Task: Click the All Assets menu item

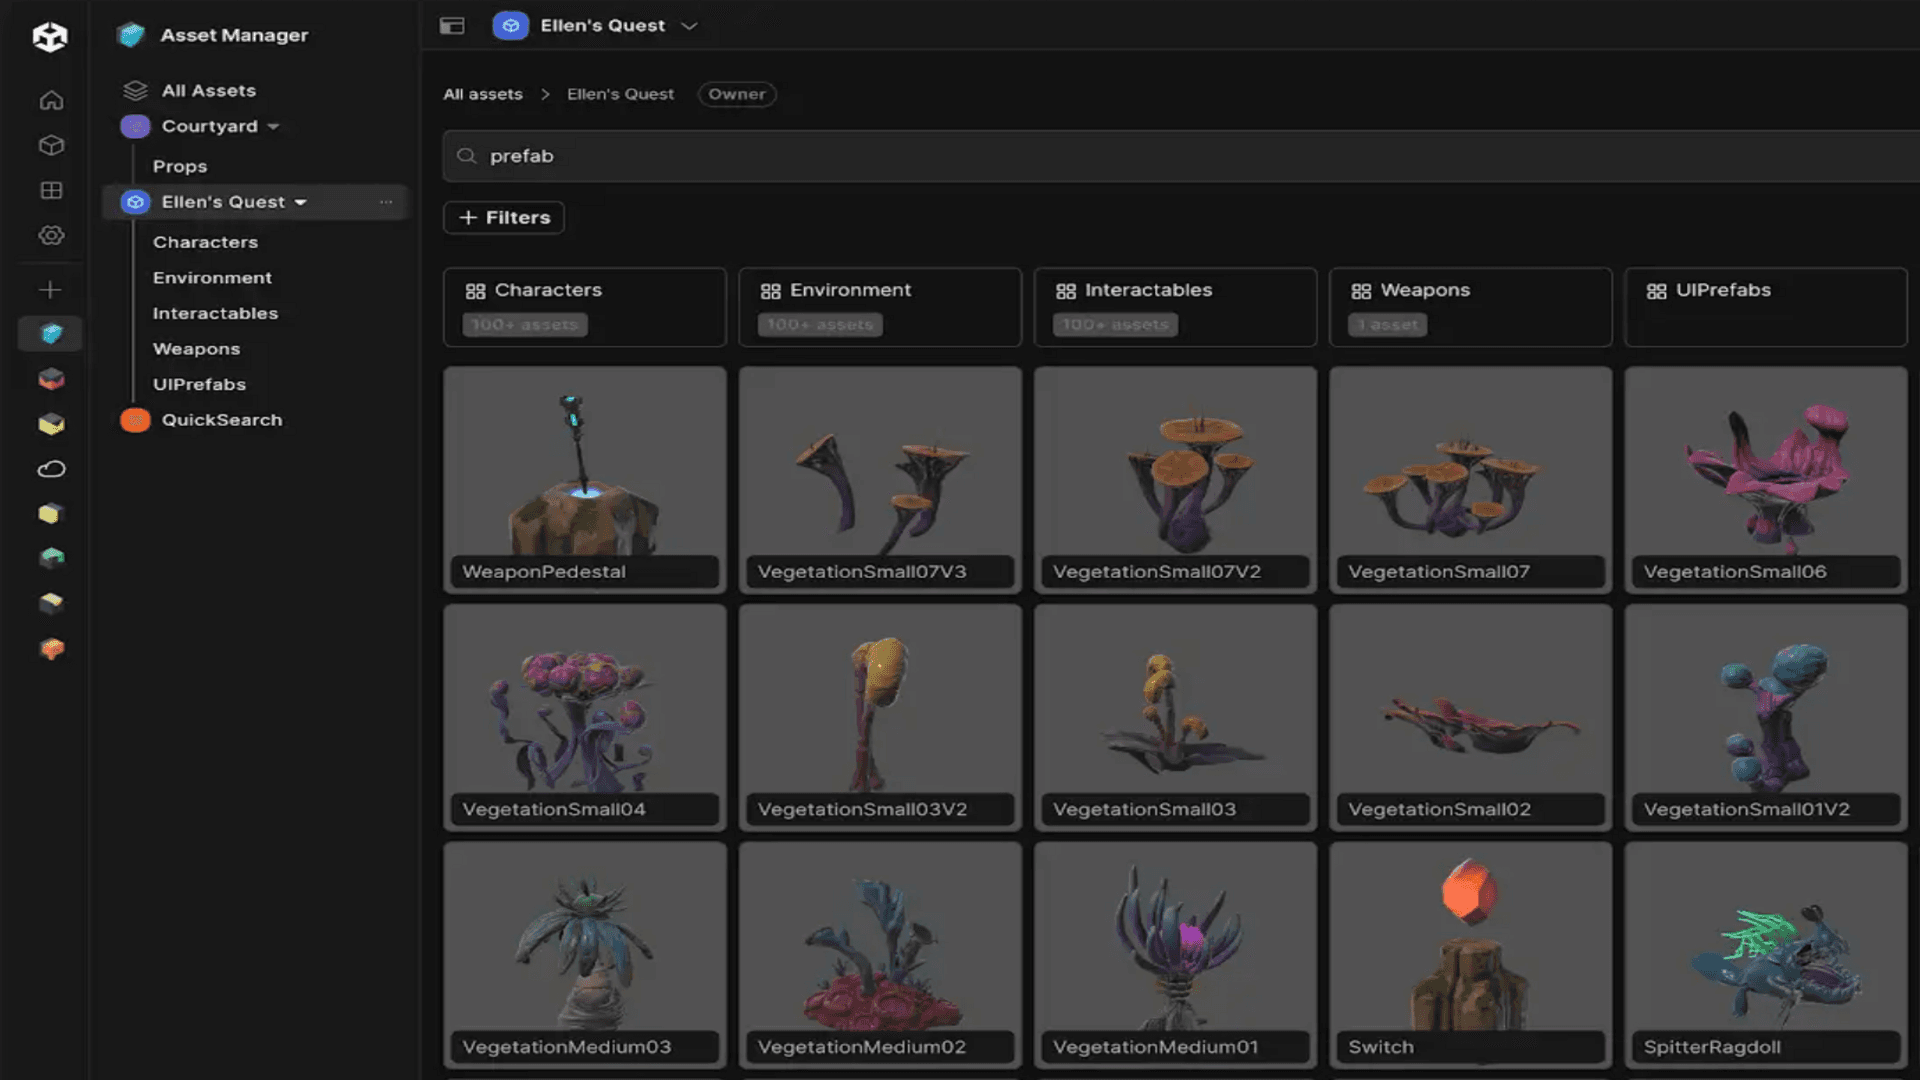Action: pos(208,90)
